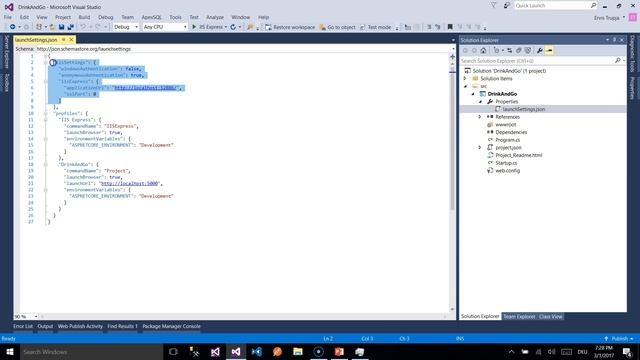Screen dimensions: 640x360
Task: Click the Collapse All icon in Solution Explorer
Action: click(518, 51)
